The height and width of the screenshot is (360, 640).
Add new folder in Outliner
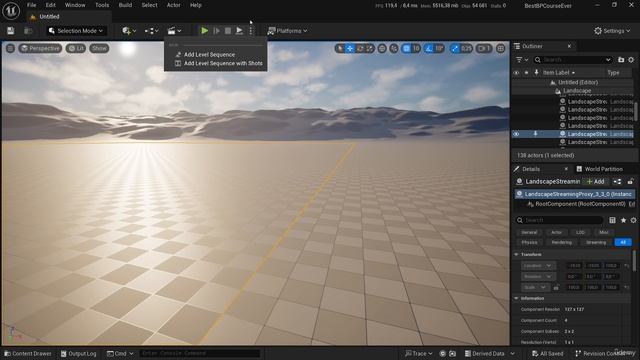tap(621, 60)
